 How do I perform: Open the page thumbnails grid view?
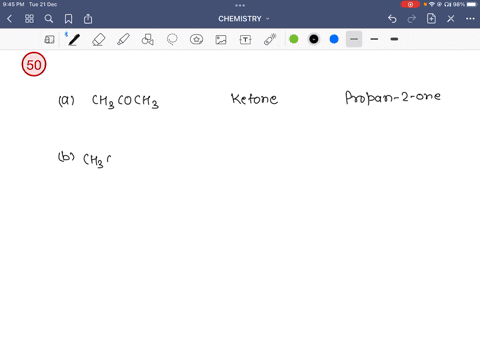pyautogui.click(x=29, y=19)
